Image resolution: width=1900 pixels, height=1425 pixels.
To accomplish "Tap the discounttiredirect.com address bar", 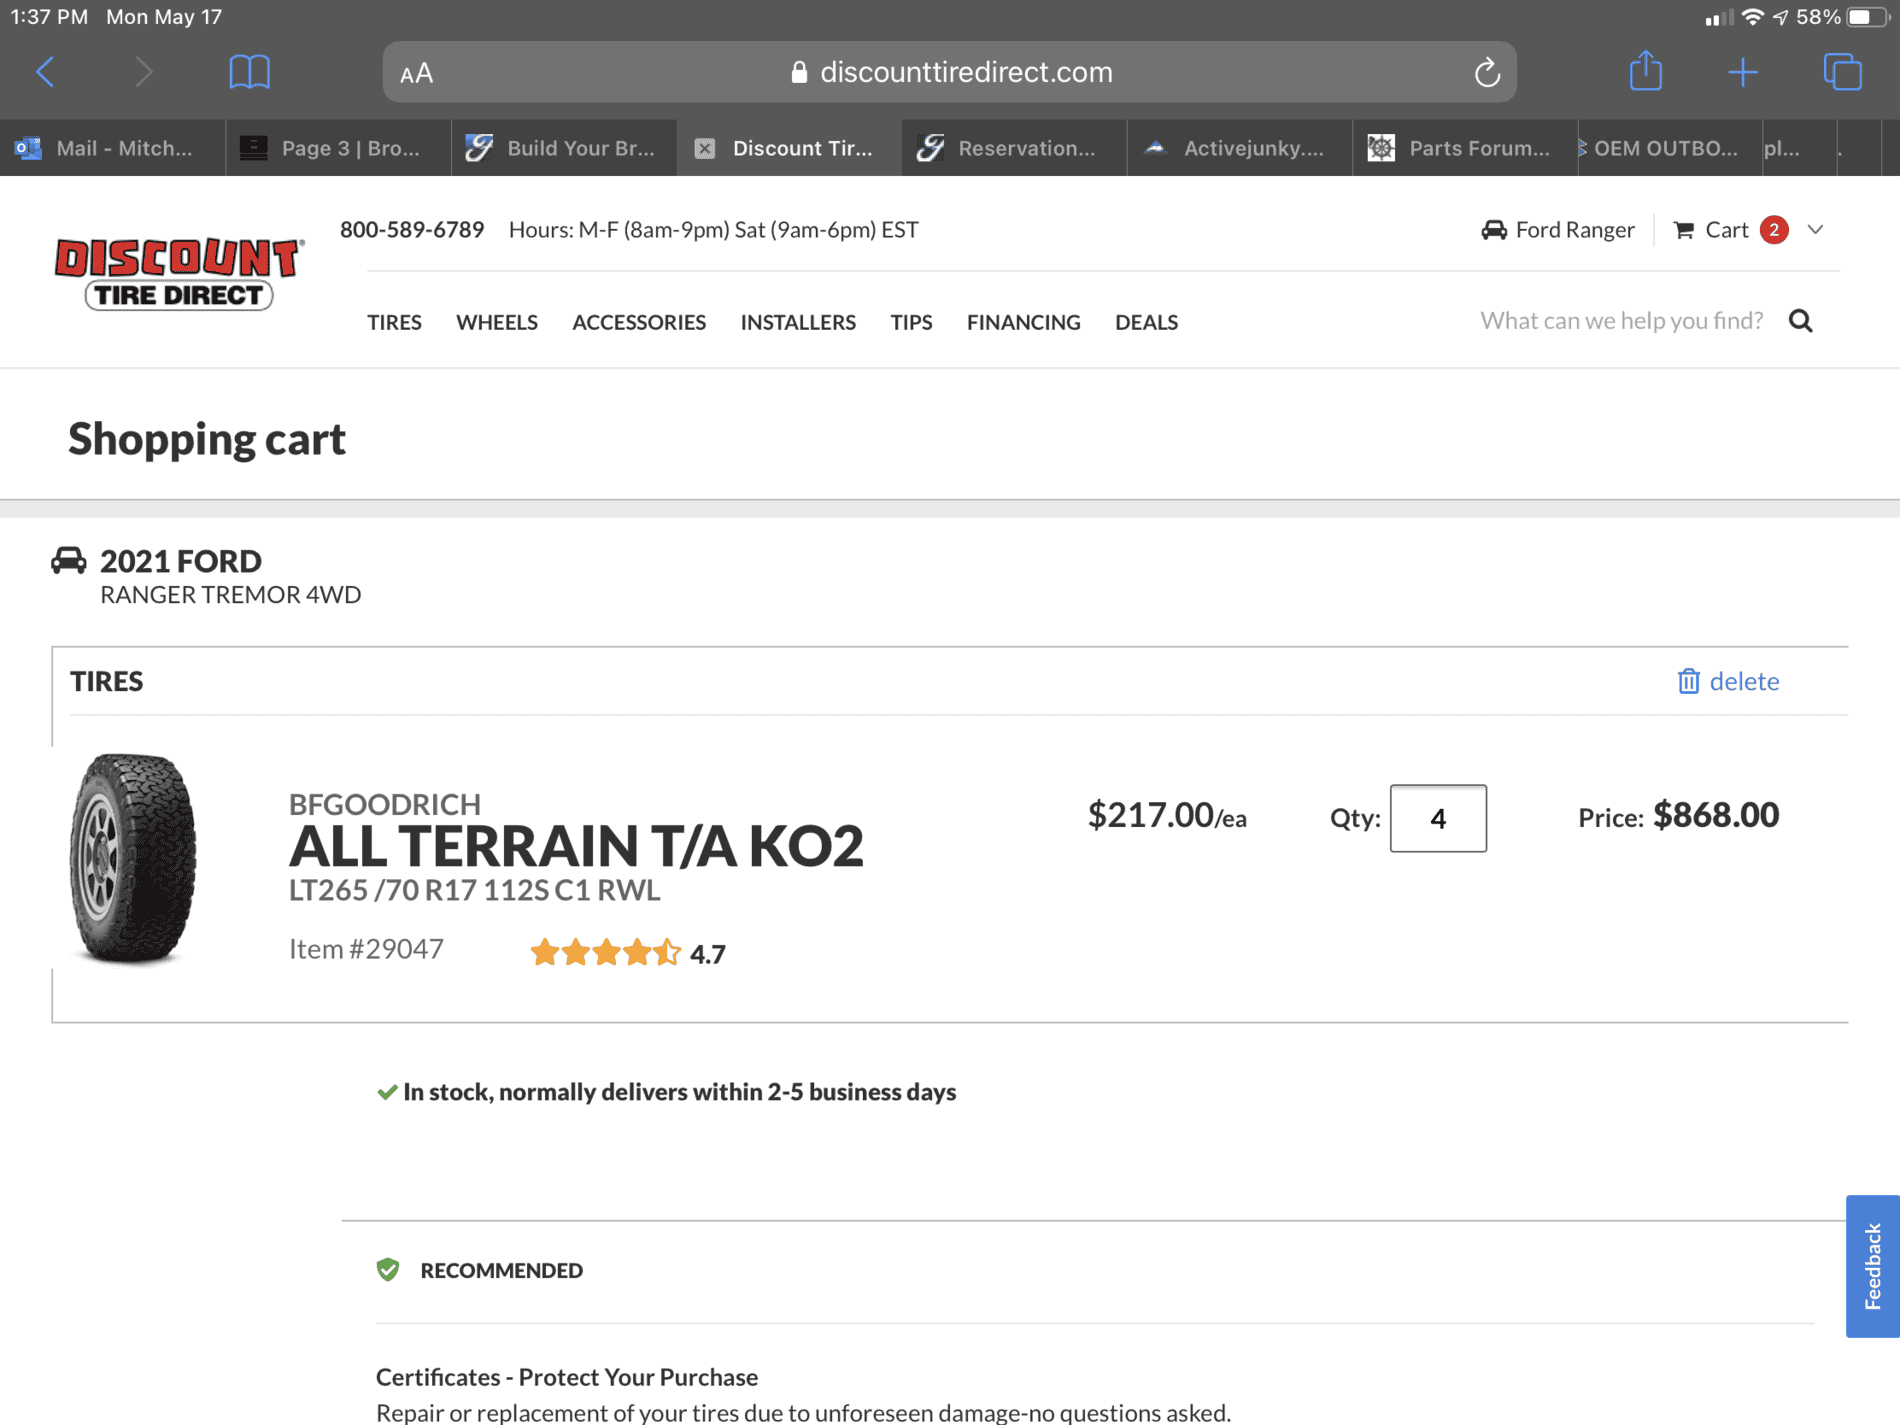I will tap(949, 72).
